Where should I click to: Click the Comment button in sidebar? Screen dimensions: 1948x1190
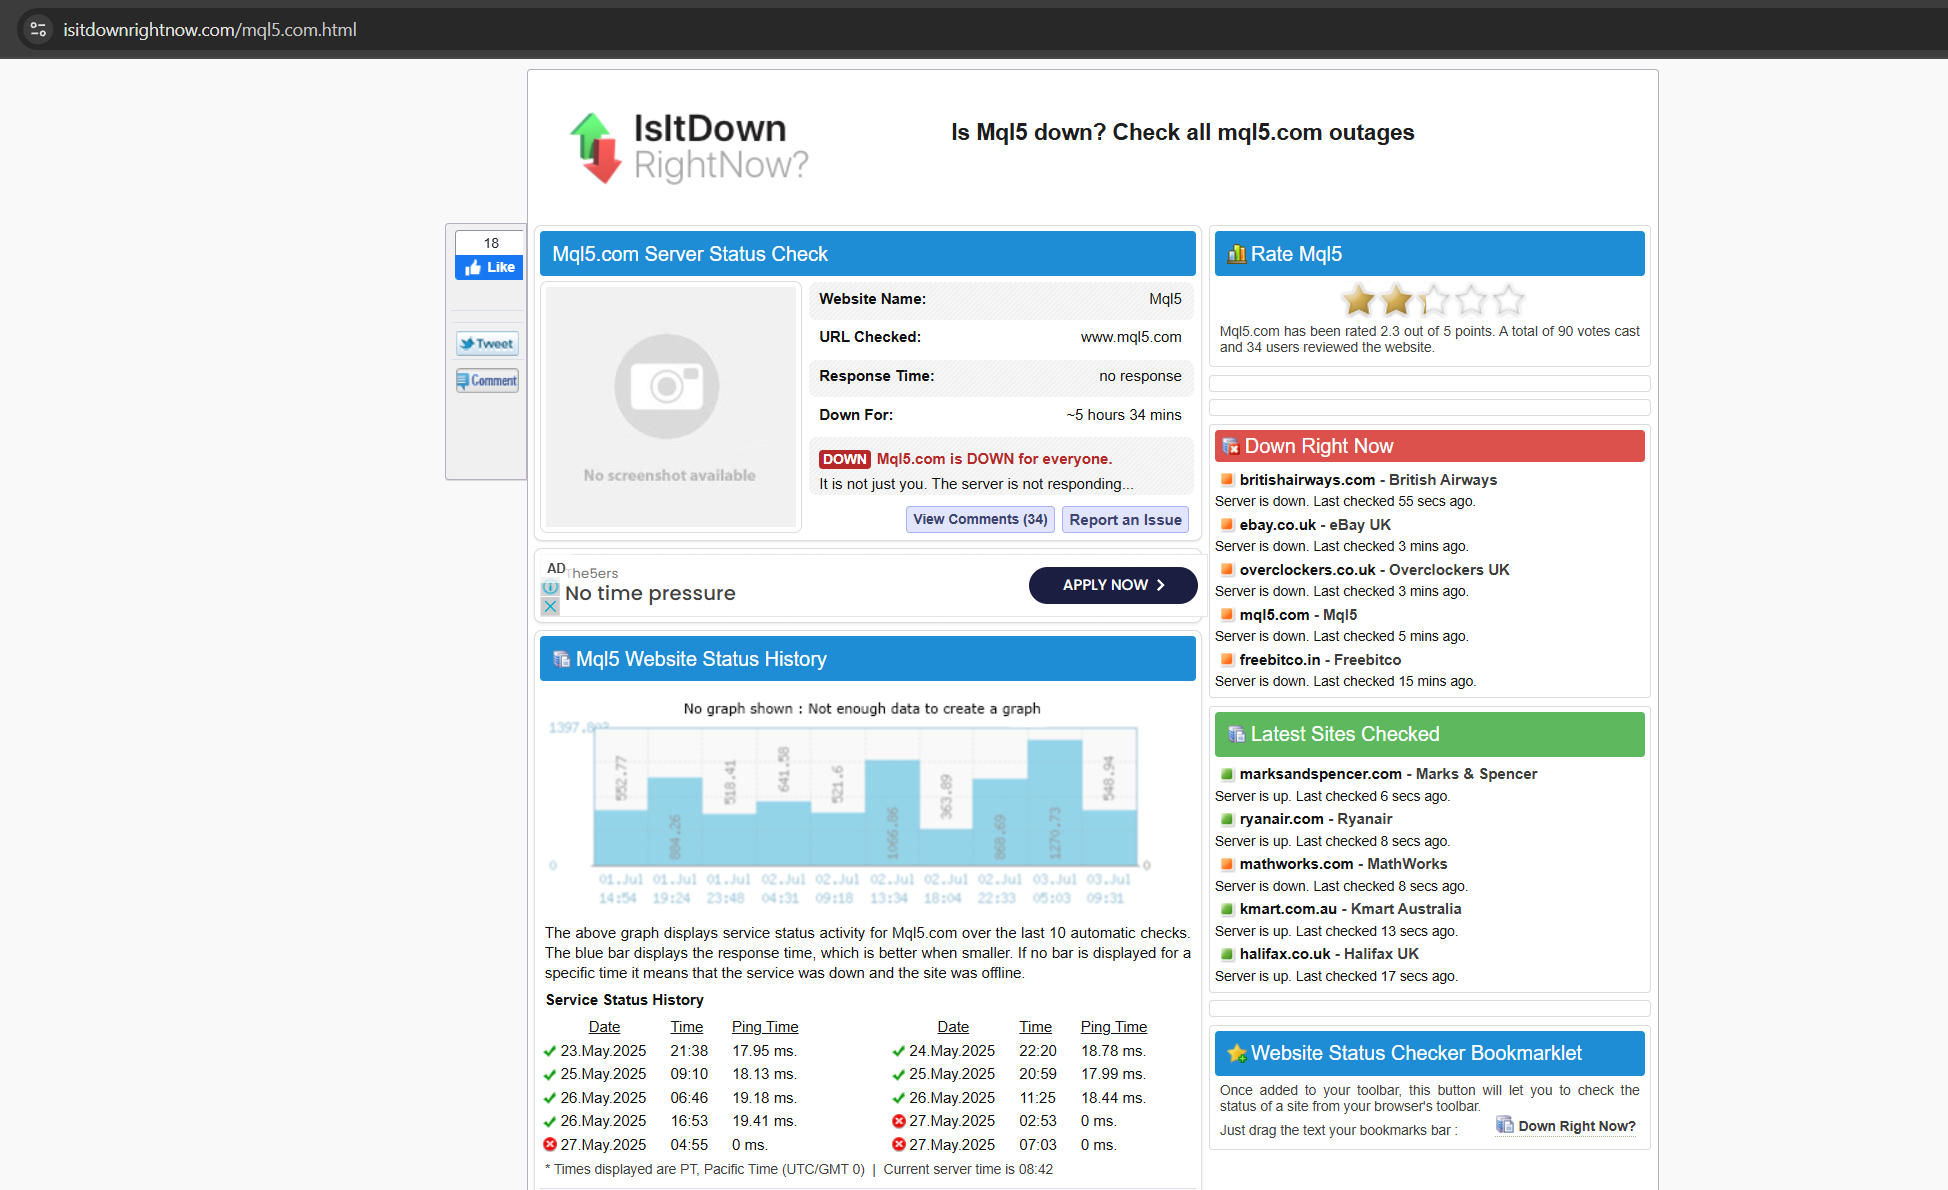487,380
